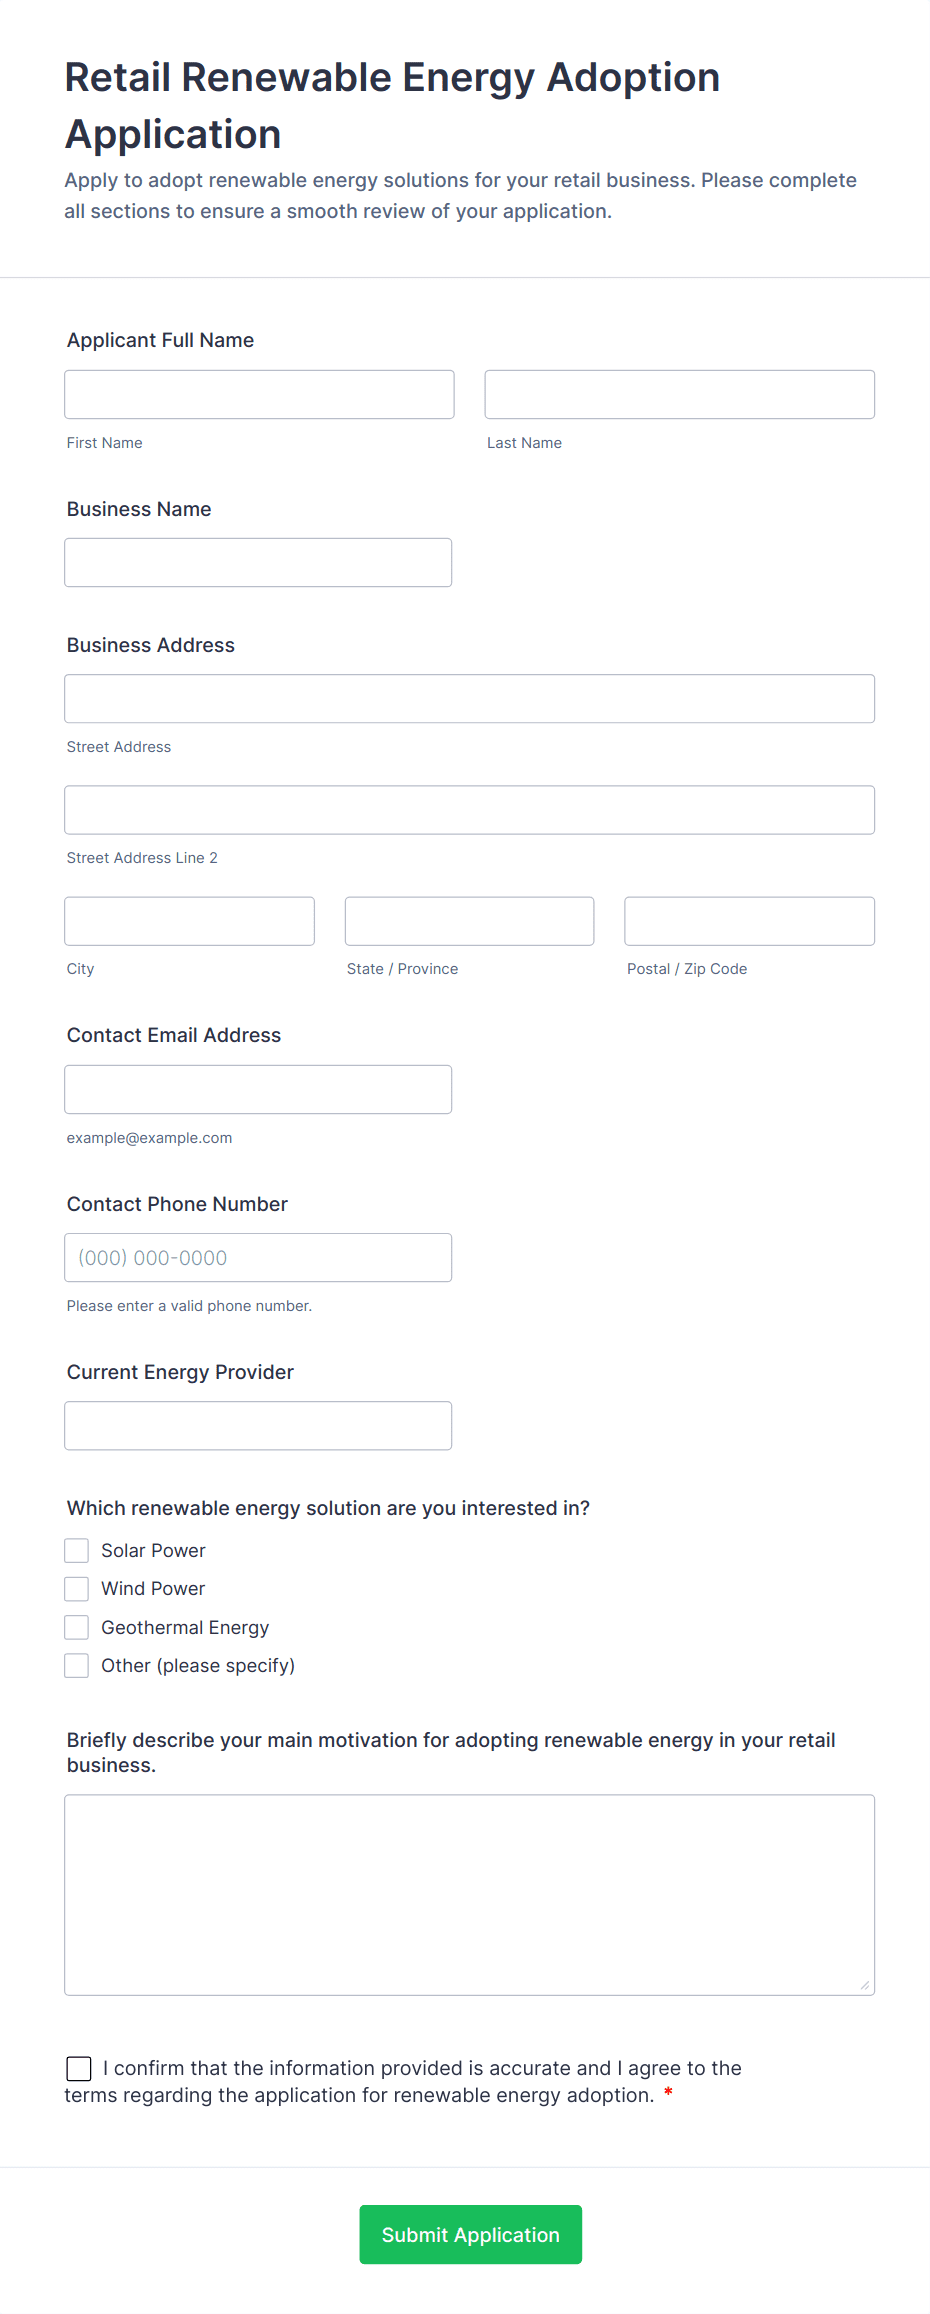This screenshot has height=2314, width=930.
Task: Click the Contact Phone Number field
Action: point(258,1258)
